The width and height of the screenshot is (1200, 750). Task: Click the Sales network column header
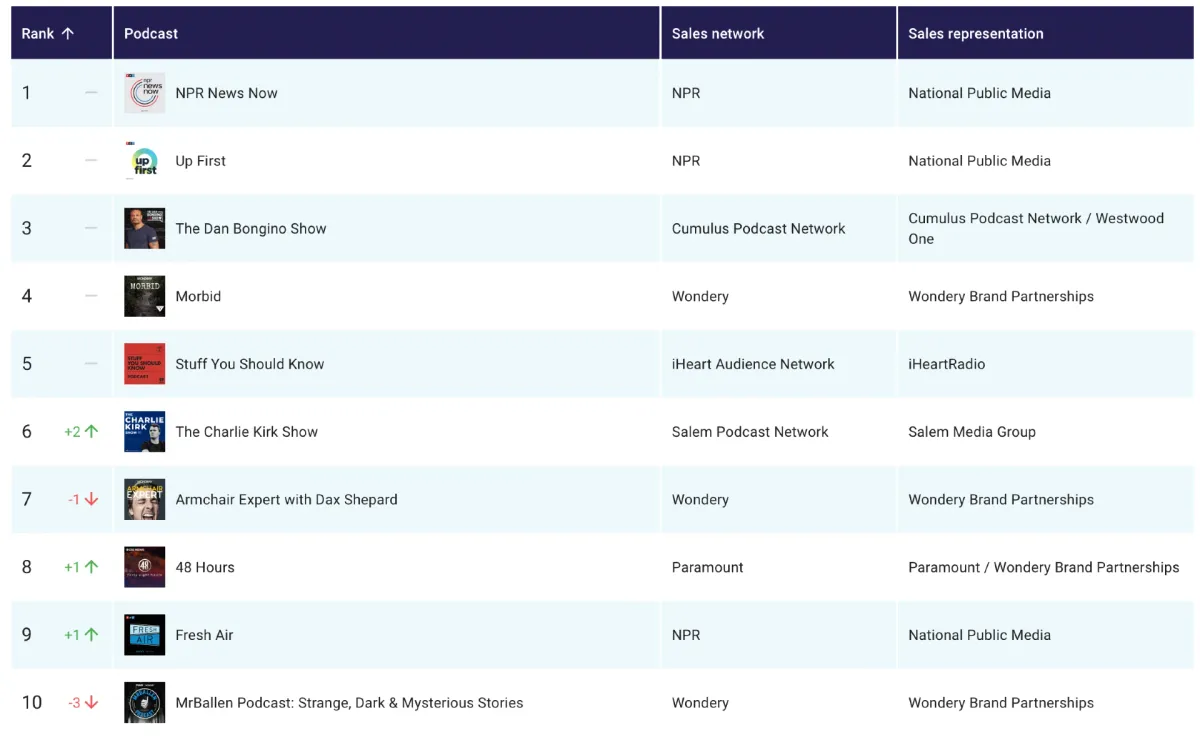coord(718,32)
